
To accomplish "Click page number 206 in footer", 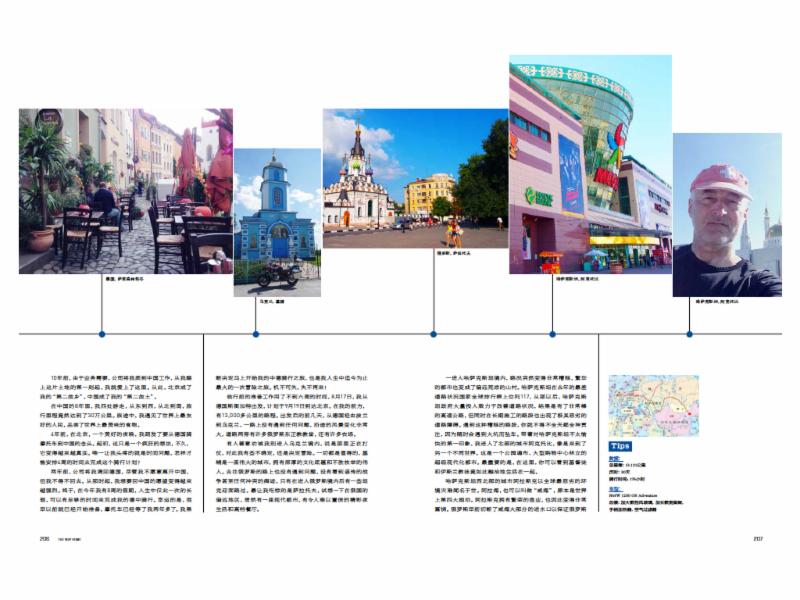I will tap(45, 535).
